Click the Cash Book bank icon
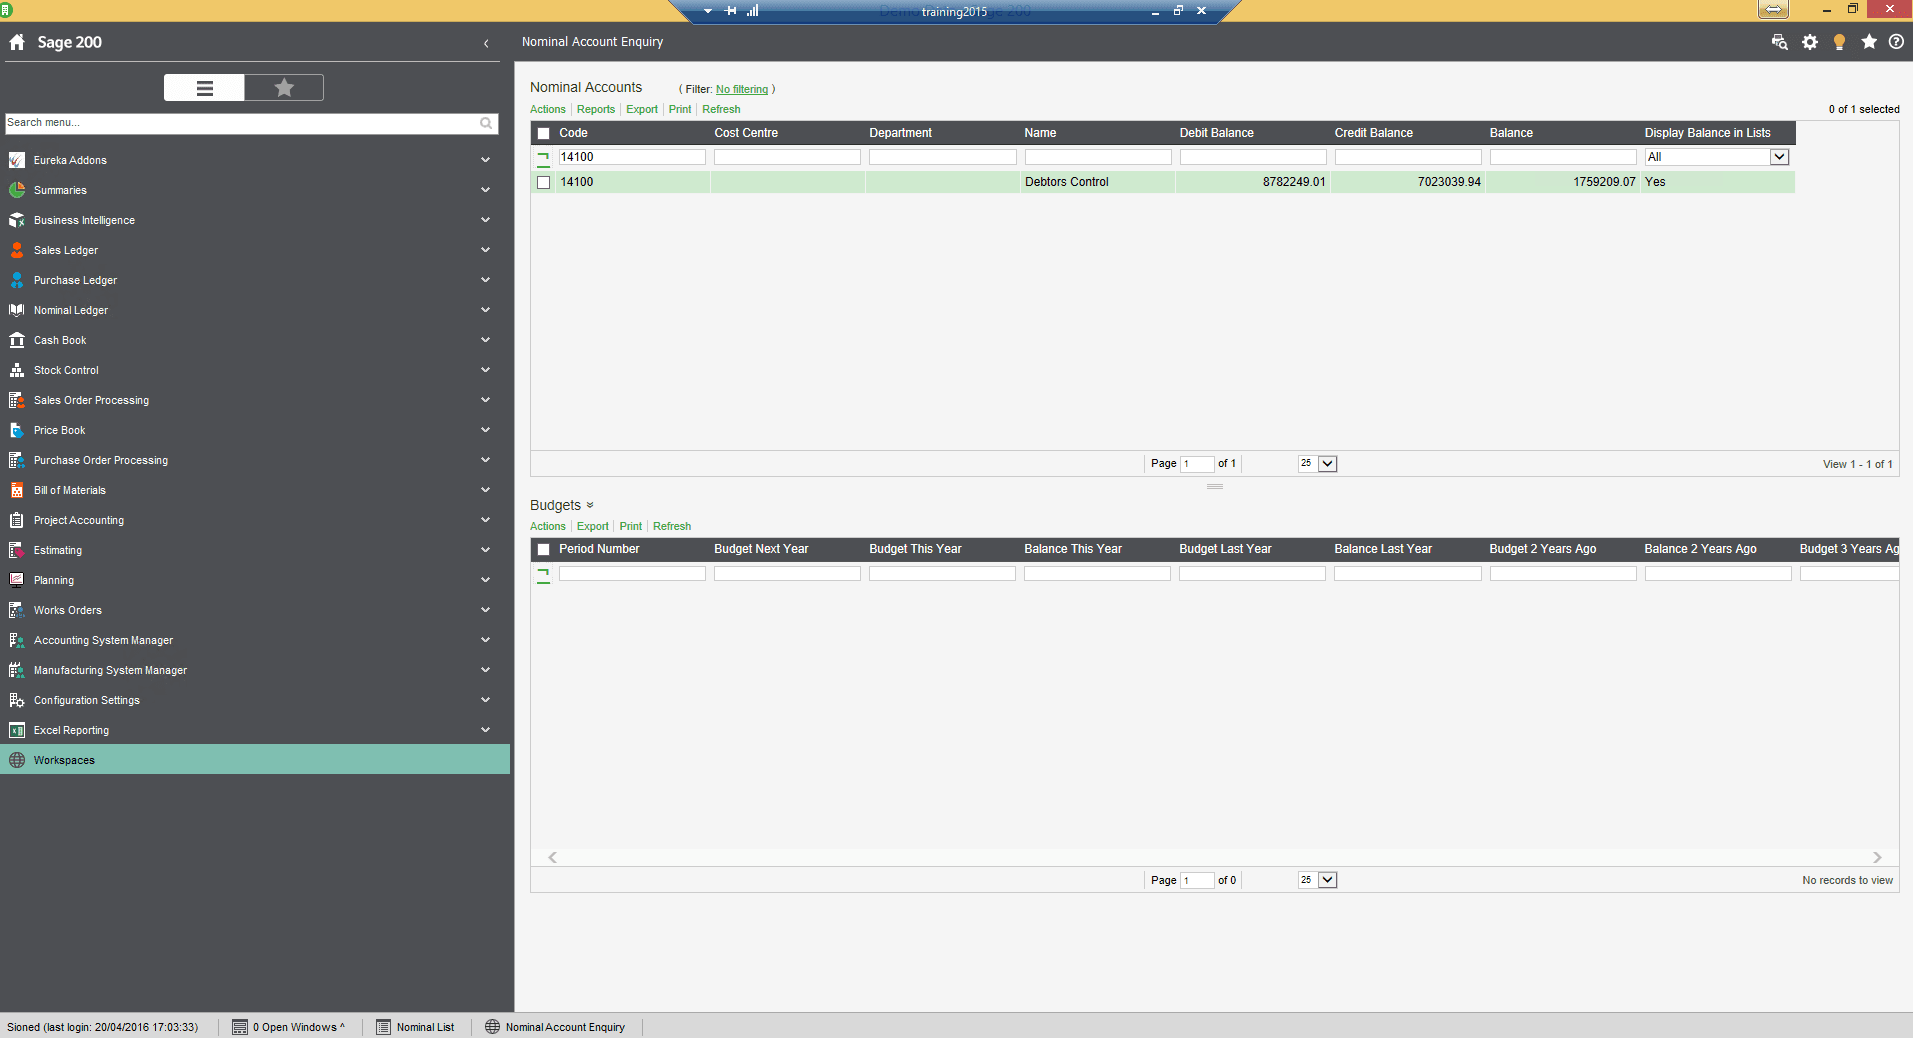The image size is (1913, 1038). (17, 340)
